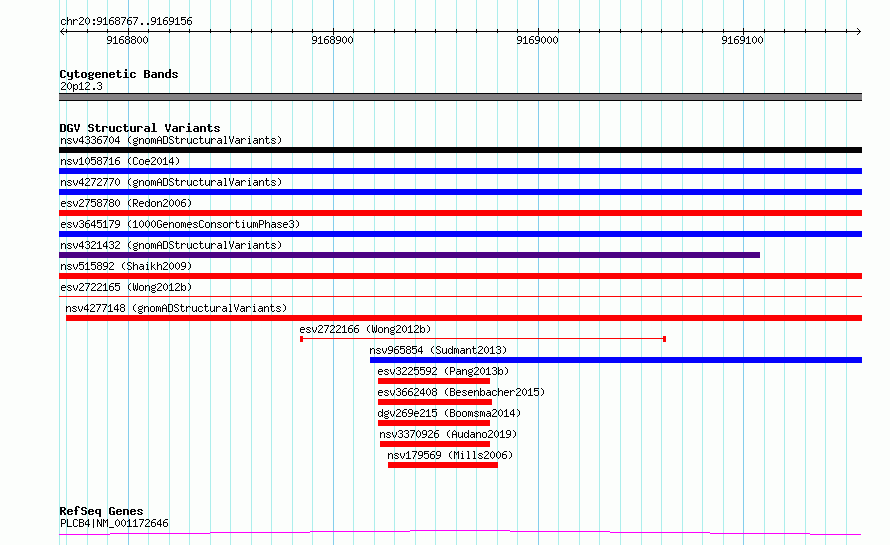Open variant esv3662408 (Besenbacher2015) label
Viewport: 890px width, 545px height.
[461, 392]
